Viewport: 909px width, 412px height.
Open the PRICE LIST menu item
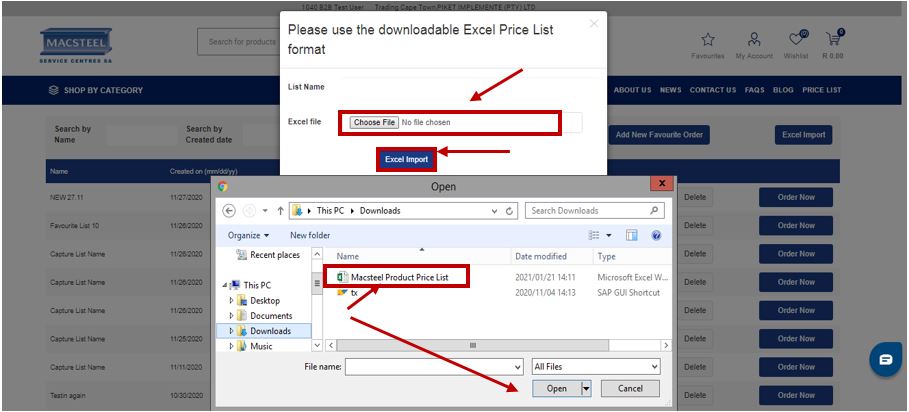click(x=821, y=90)
